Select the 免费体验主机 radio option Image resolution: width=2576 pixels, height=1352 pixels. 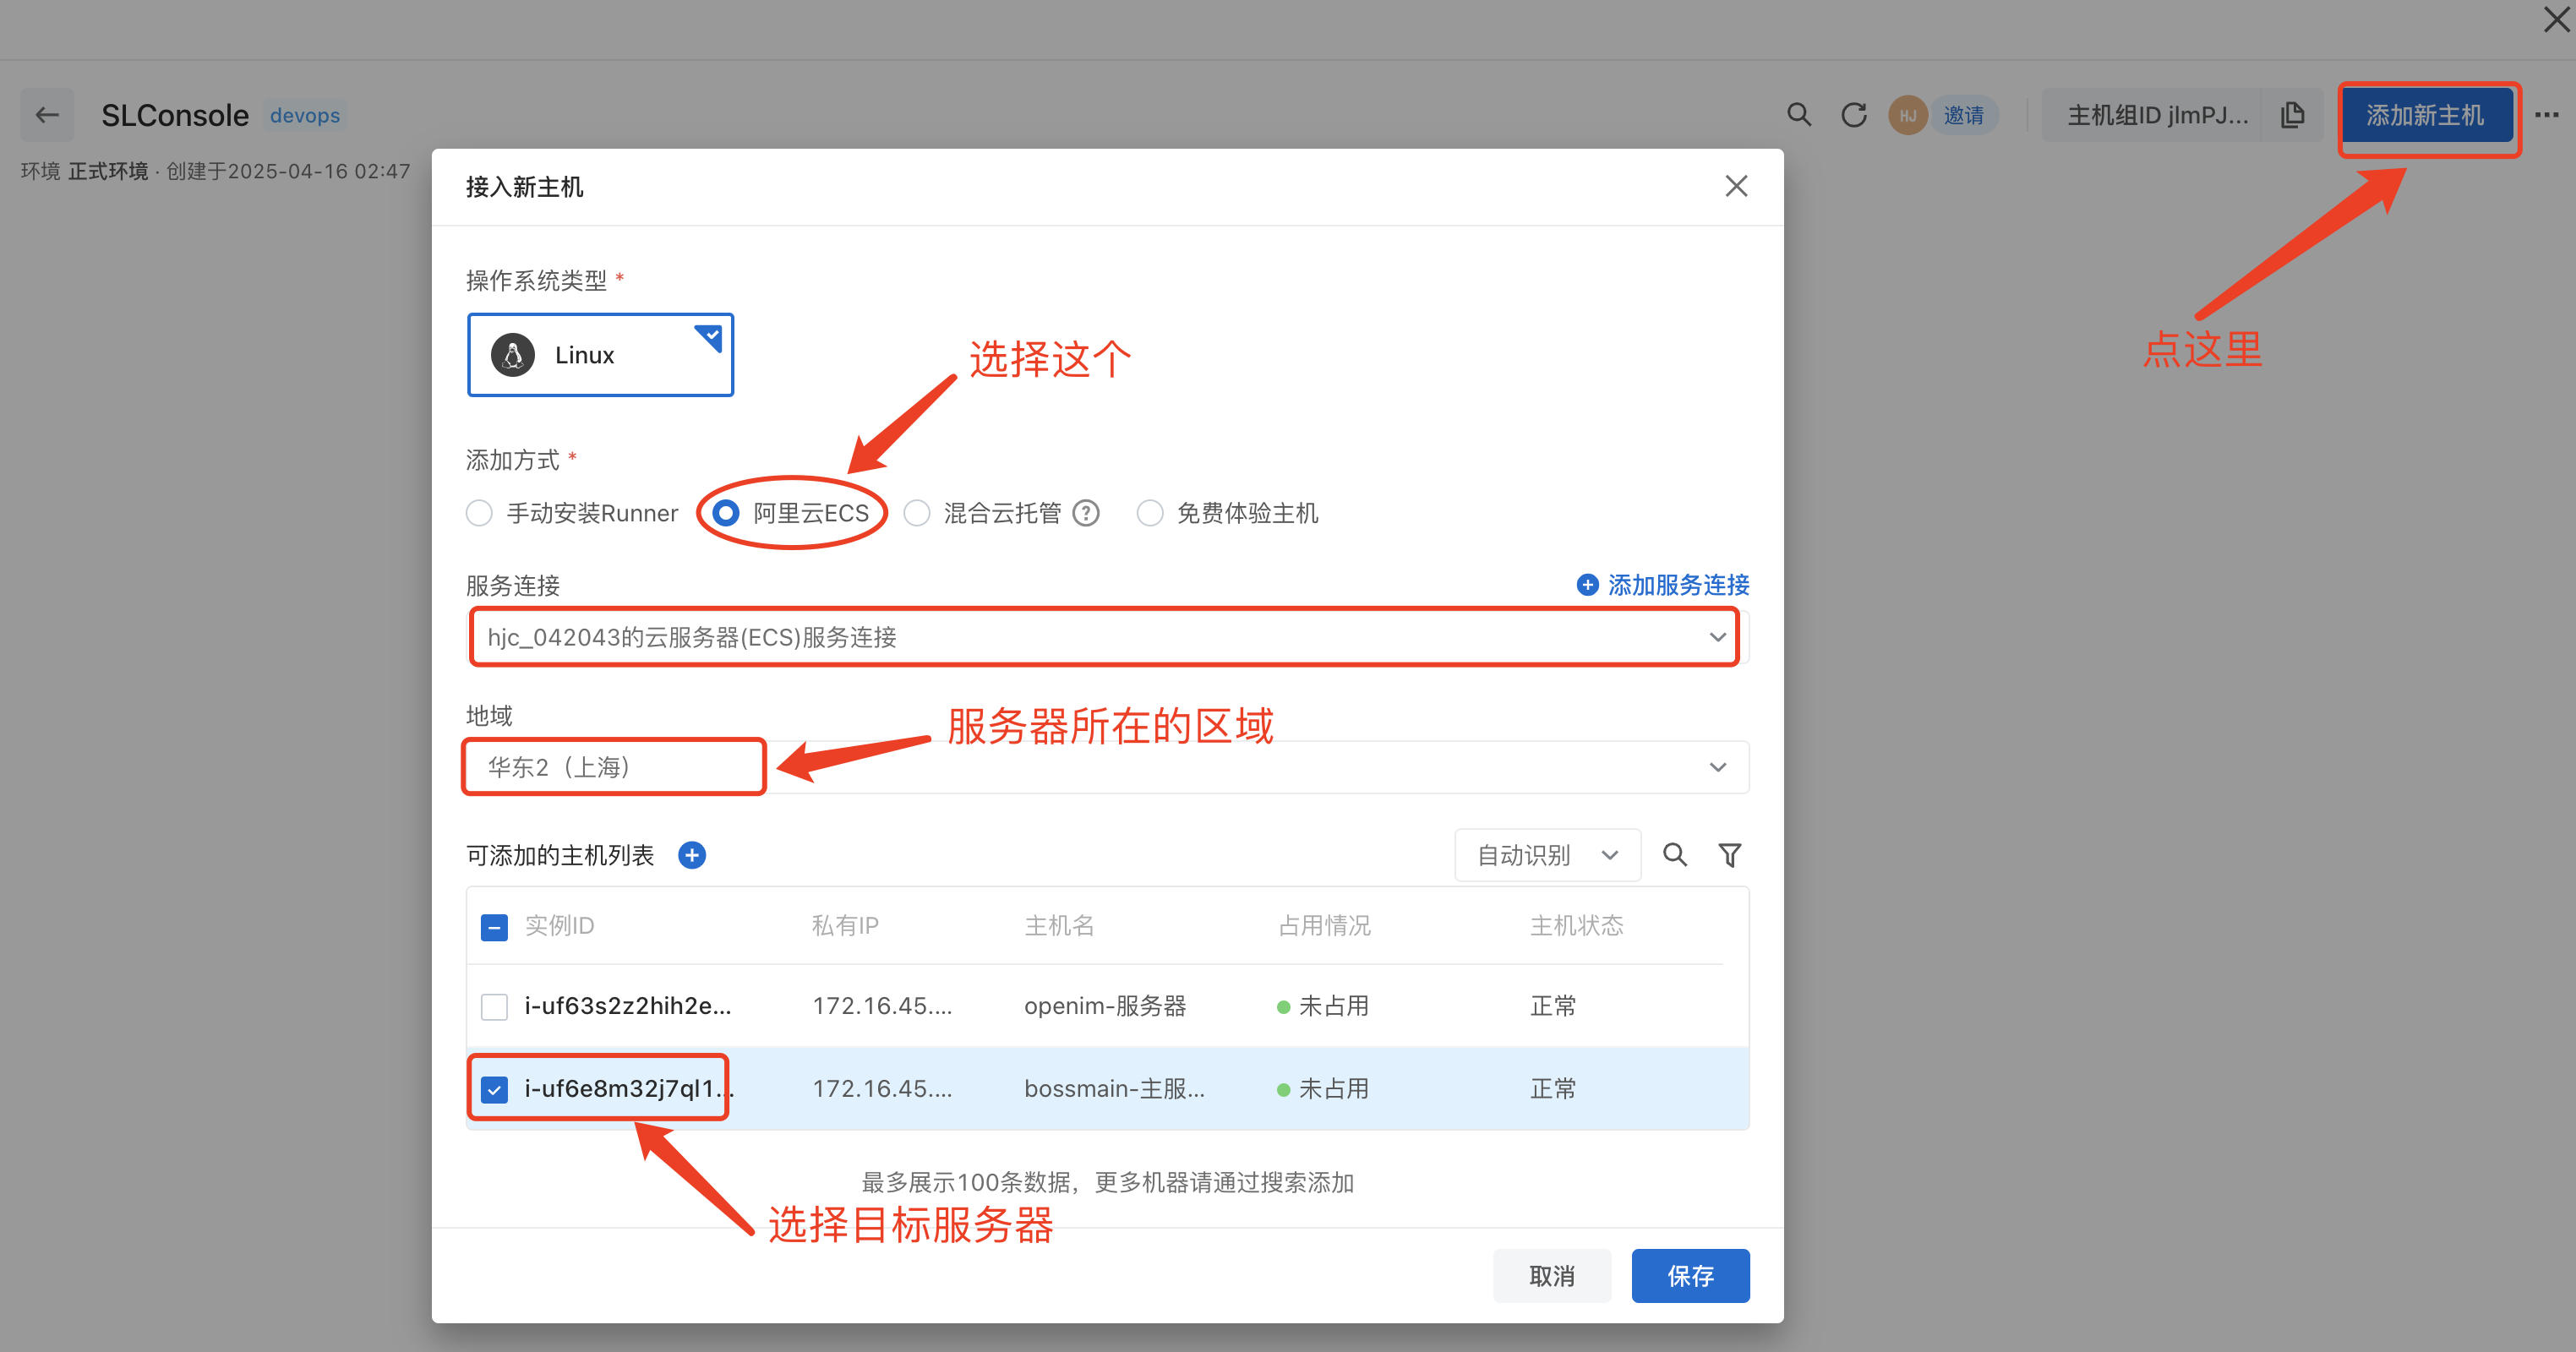(1150, 513)
